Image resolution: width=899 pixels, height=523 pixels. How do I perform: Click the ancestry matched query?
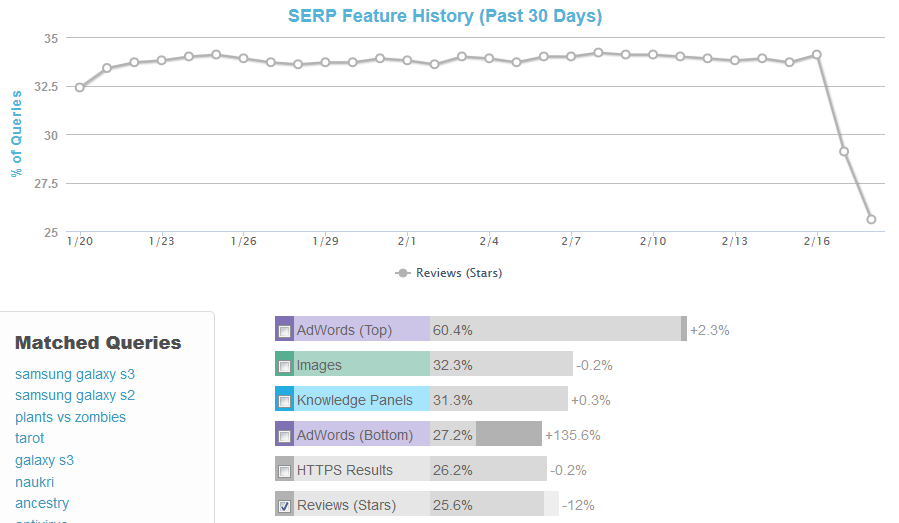coord(42,503)
